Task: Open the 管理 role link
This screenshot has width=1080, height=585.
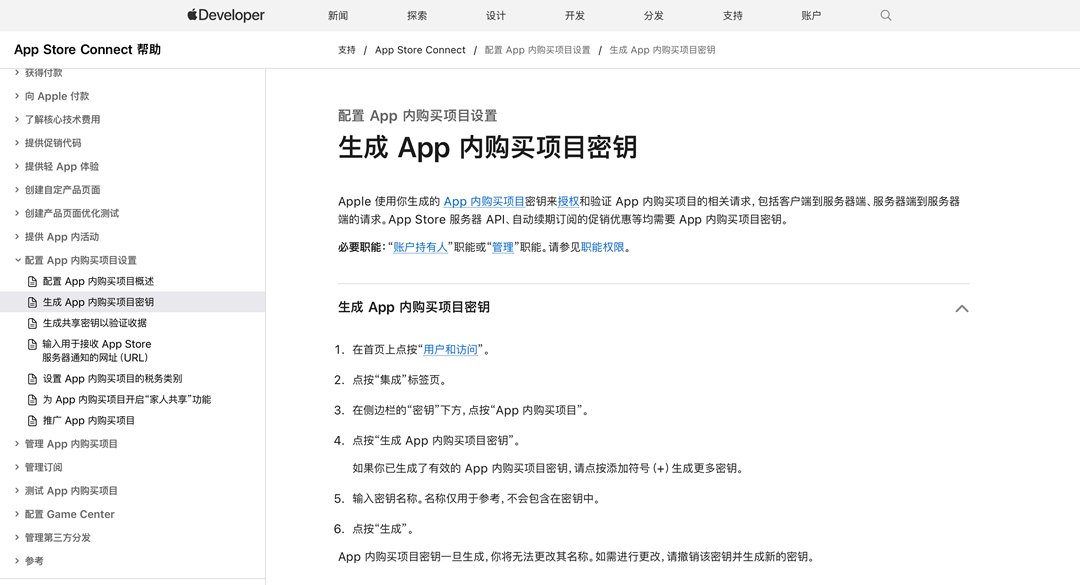Action: 503,247
